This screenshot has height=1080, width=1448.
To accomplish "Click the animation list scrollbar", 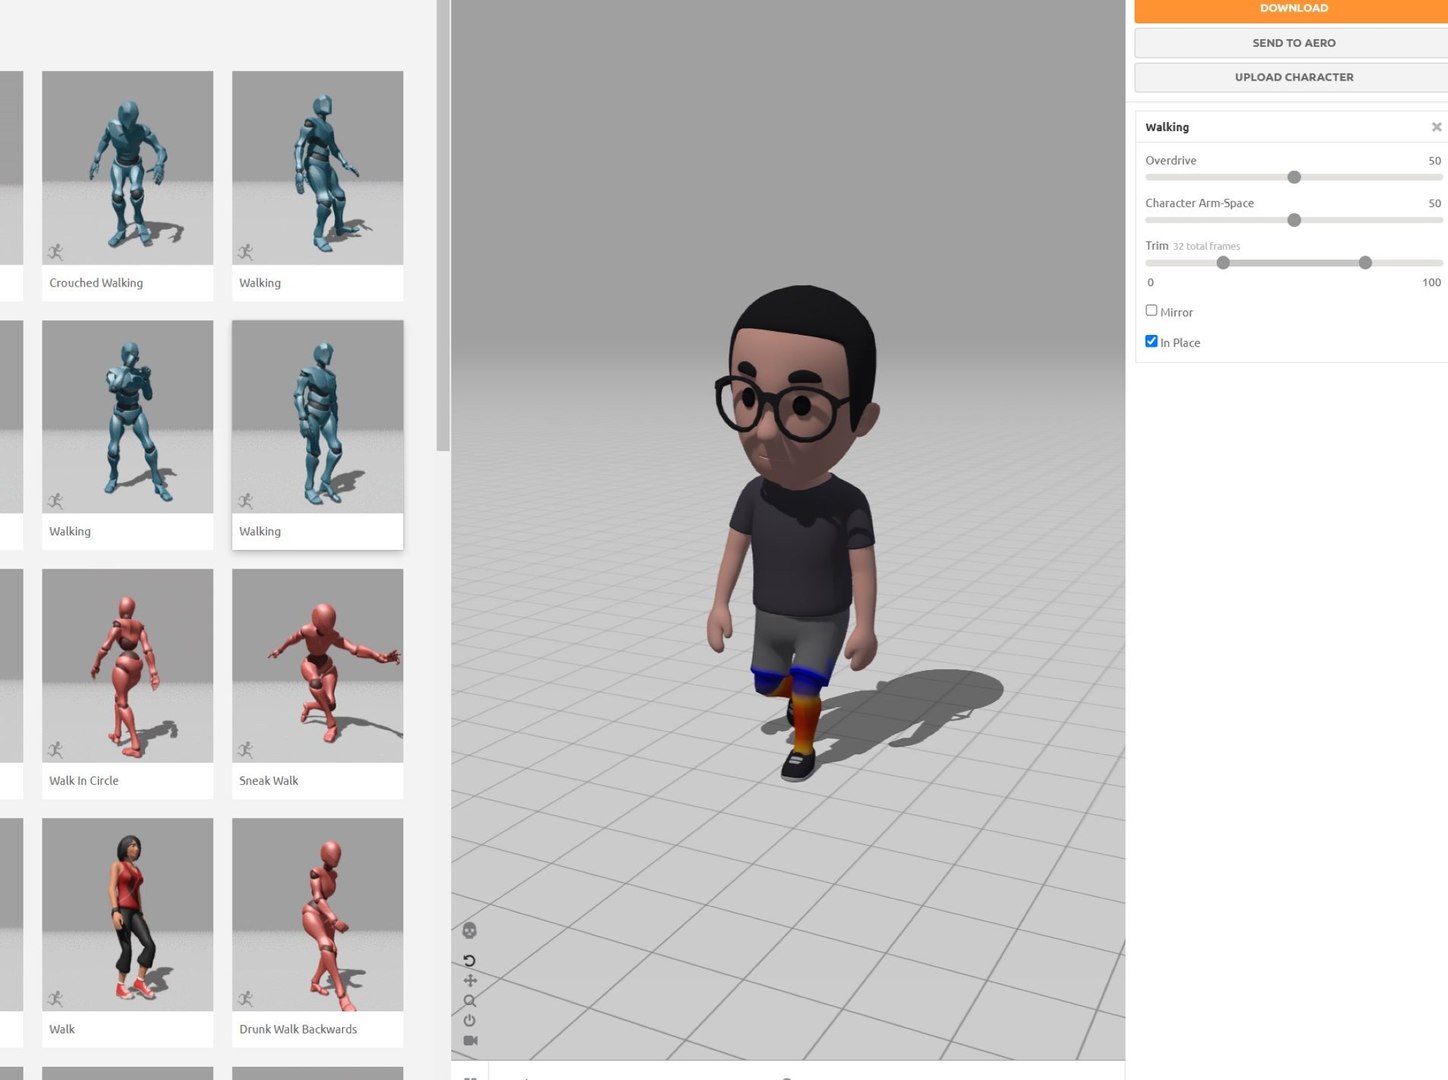I will [x=443, y=225].
